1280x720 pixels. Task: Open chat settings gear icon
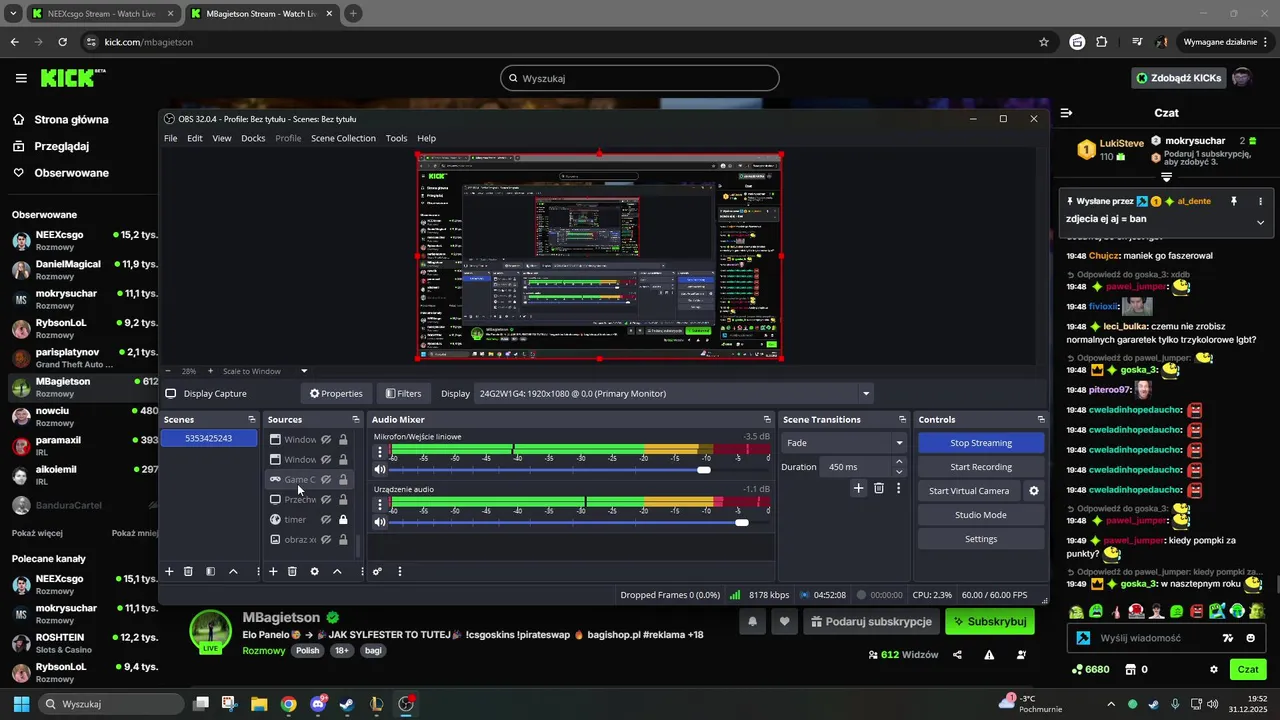coord(1214,669)
